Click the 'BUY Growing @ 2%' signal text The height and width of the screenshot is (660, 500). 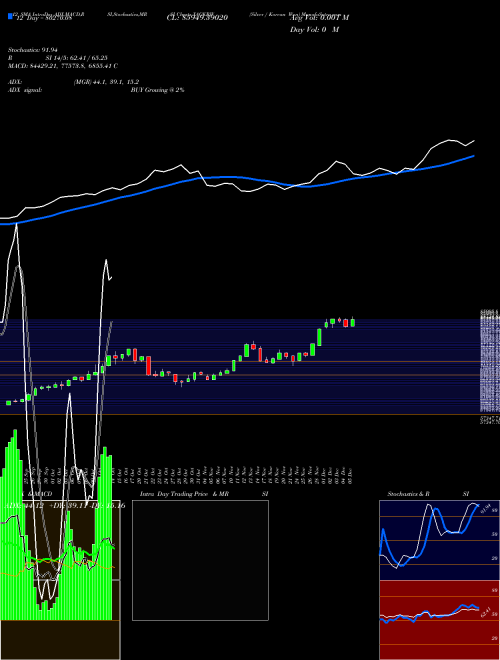pos(157,90)
